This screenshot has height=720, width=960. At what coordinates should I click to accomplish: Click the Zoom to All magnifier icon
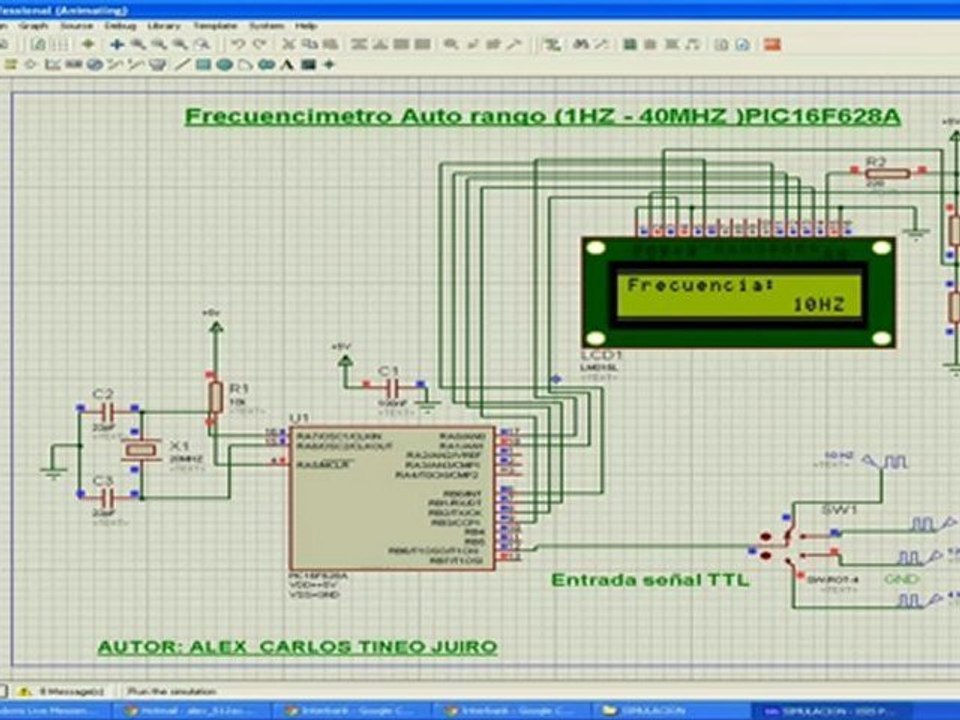(x=180, y=45)
